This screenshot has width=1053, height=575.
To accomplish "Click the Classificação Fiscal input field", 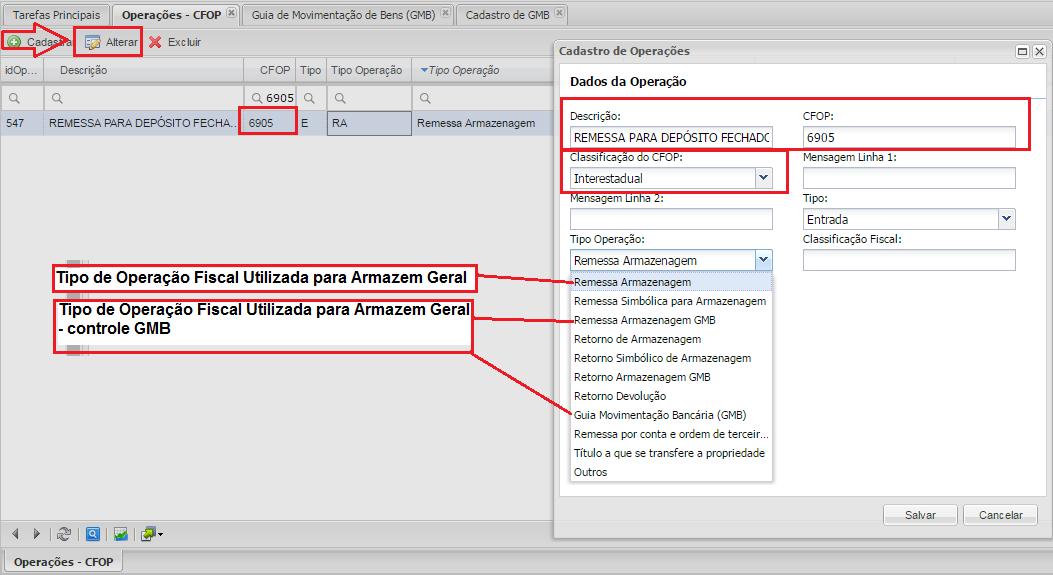I will tap(909, 260).
